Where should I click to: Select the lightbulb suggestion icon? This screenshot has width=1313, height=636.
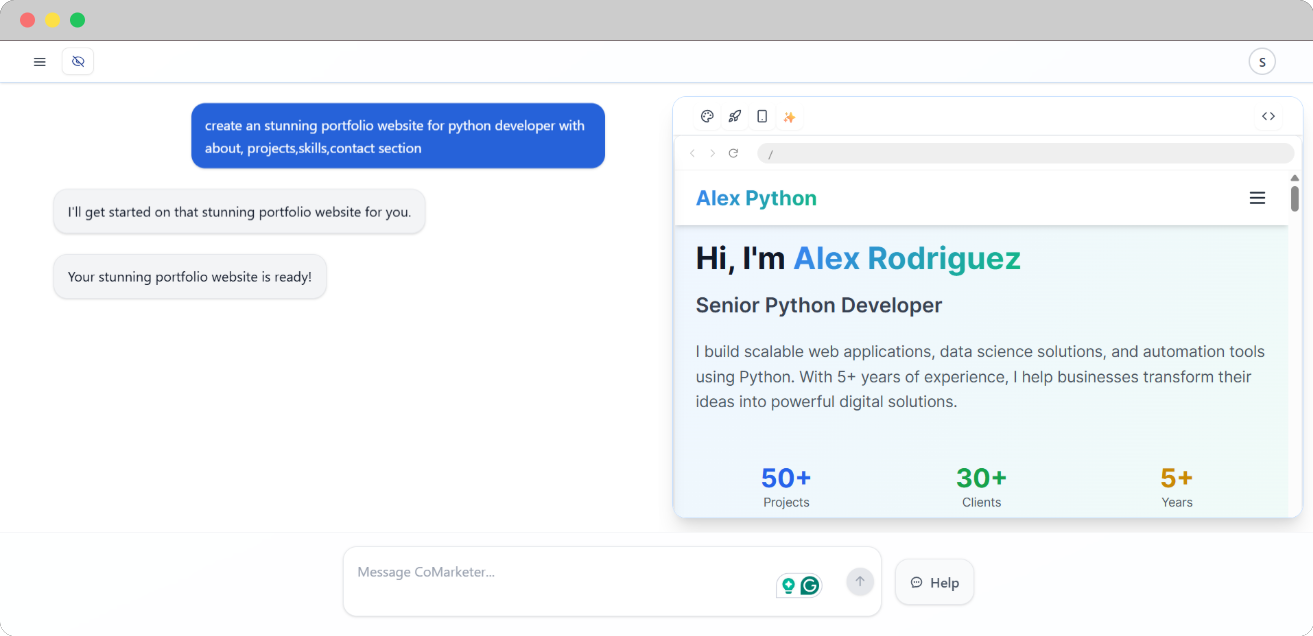click(787, 585)
